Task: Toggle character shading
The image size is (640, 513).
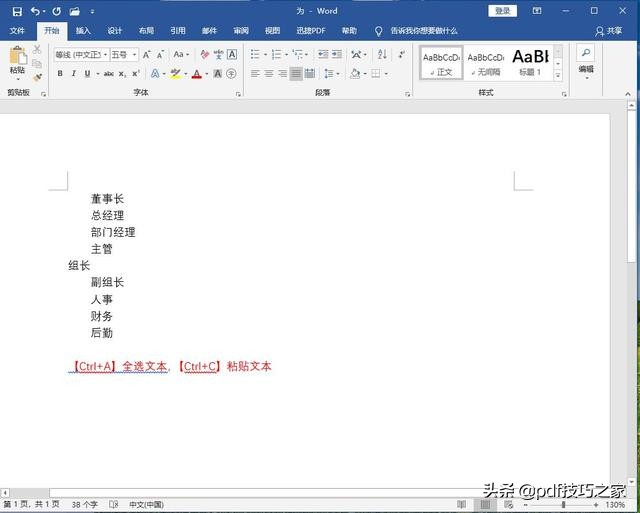Action: pos(218,74)
